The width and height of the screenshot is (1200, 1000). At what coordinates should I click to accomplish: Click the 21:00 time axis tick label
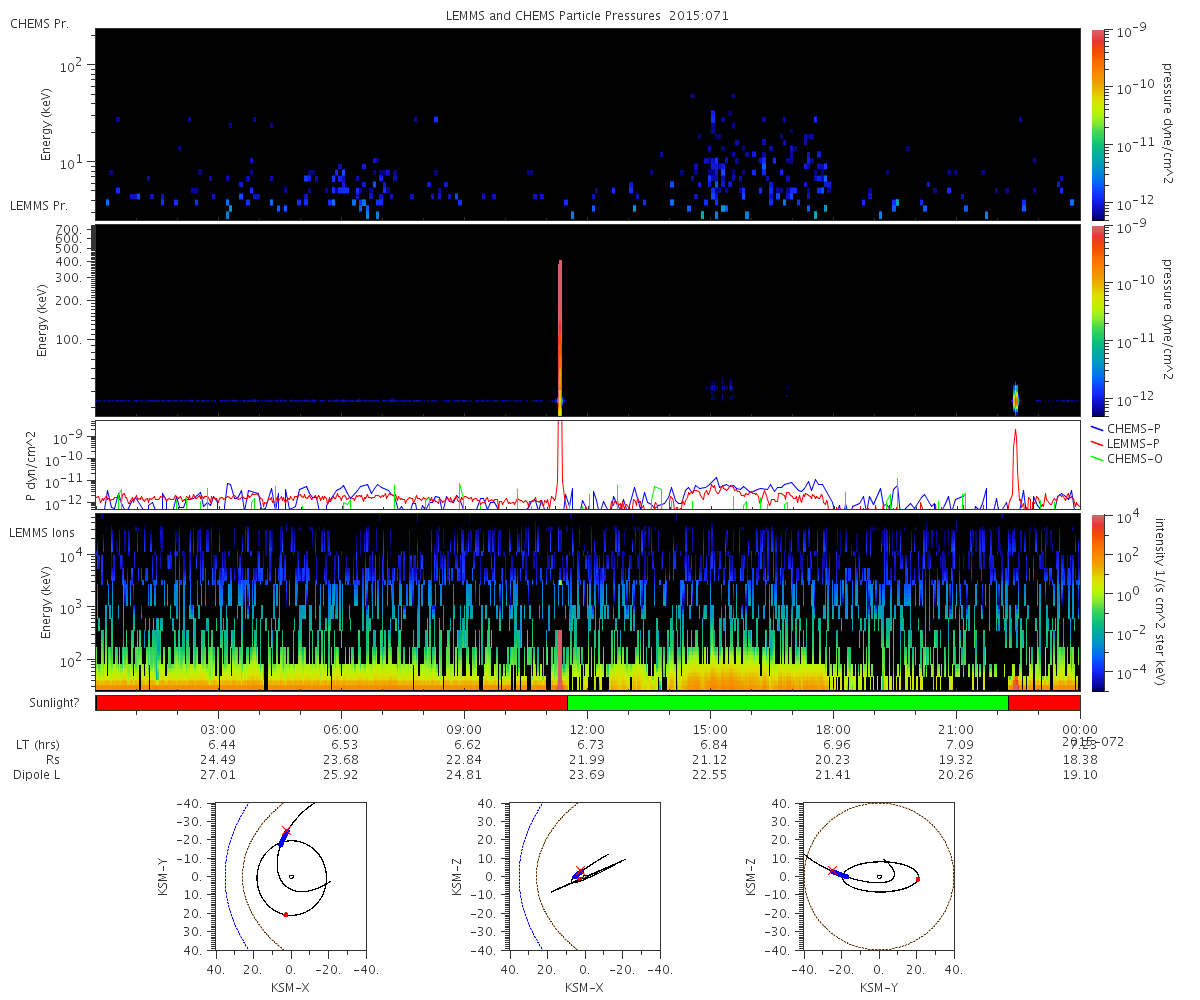coord(956,729)
